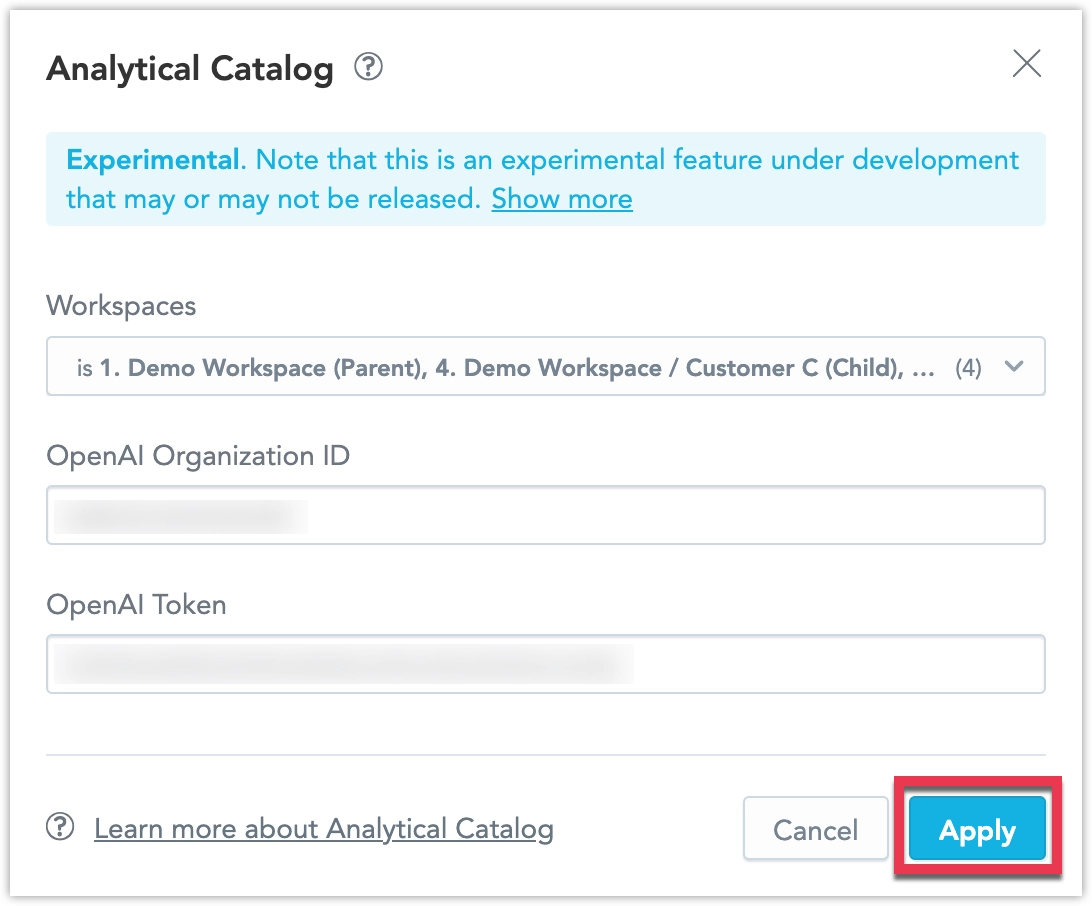Apply the Analytical Catalog settings
Viewport: 1092px width, 906px height.
(x=976, y=829)
